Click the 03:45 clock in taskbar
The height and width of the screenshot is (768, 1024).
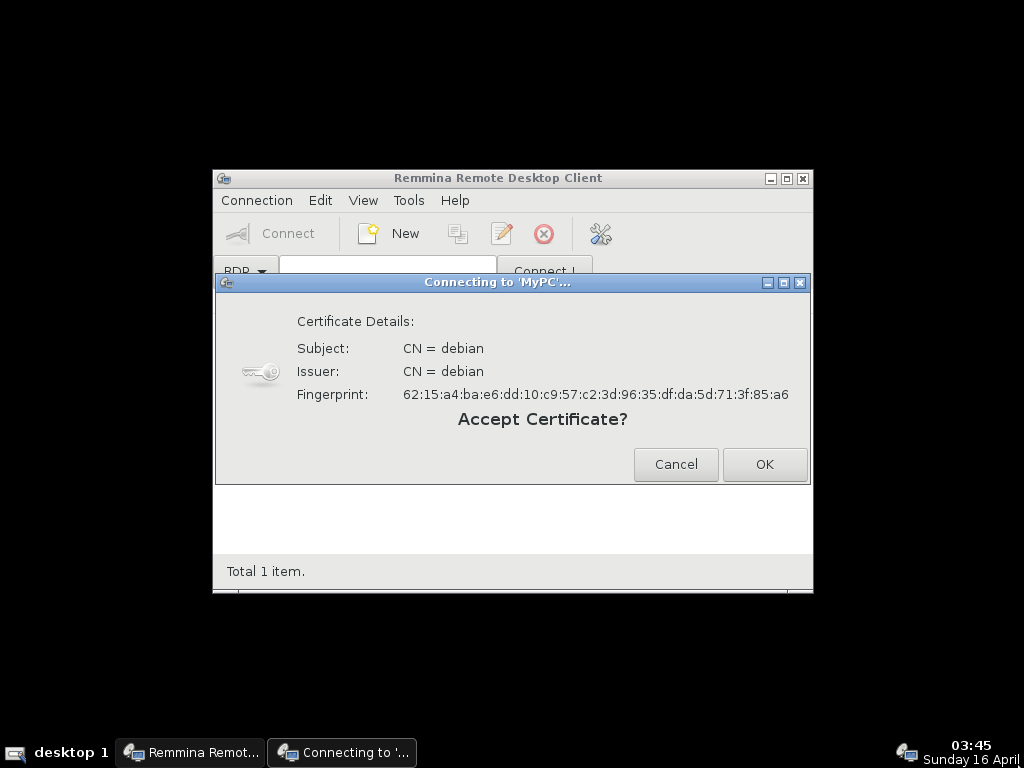pyautogui.click(x=971, y=745)
